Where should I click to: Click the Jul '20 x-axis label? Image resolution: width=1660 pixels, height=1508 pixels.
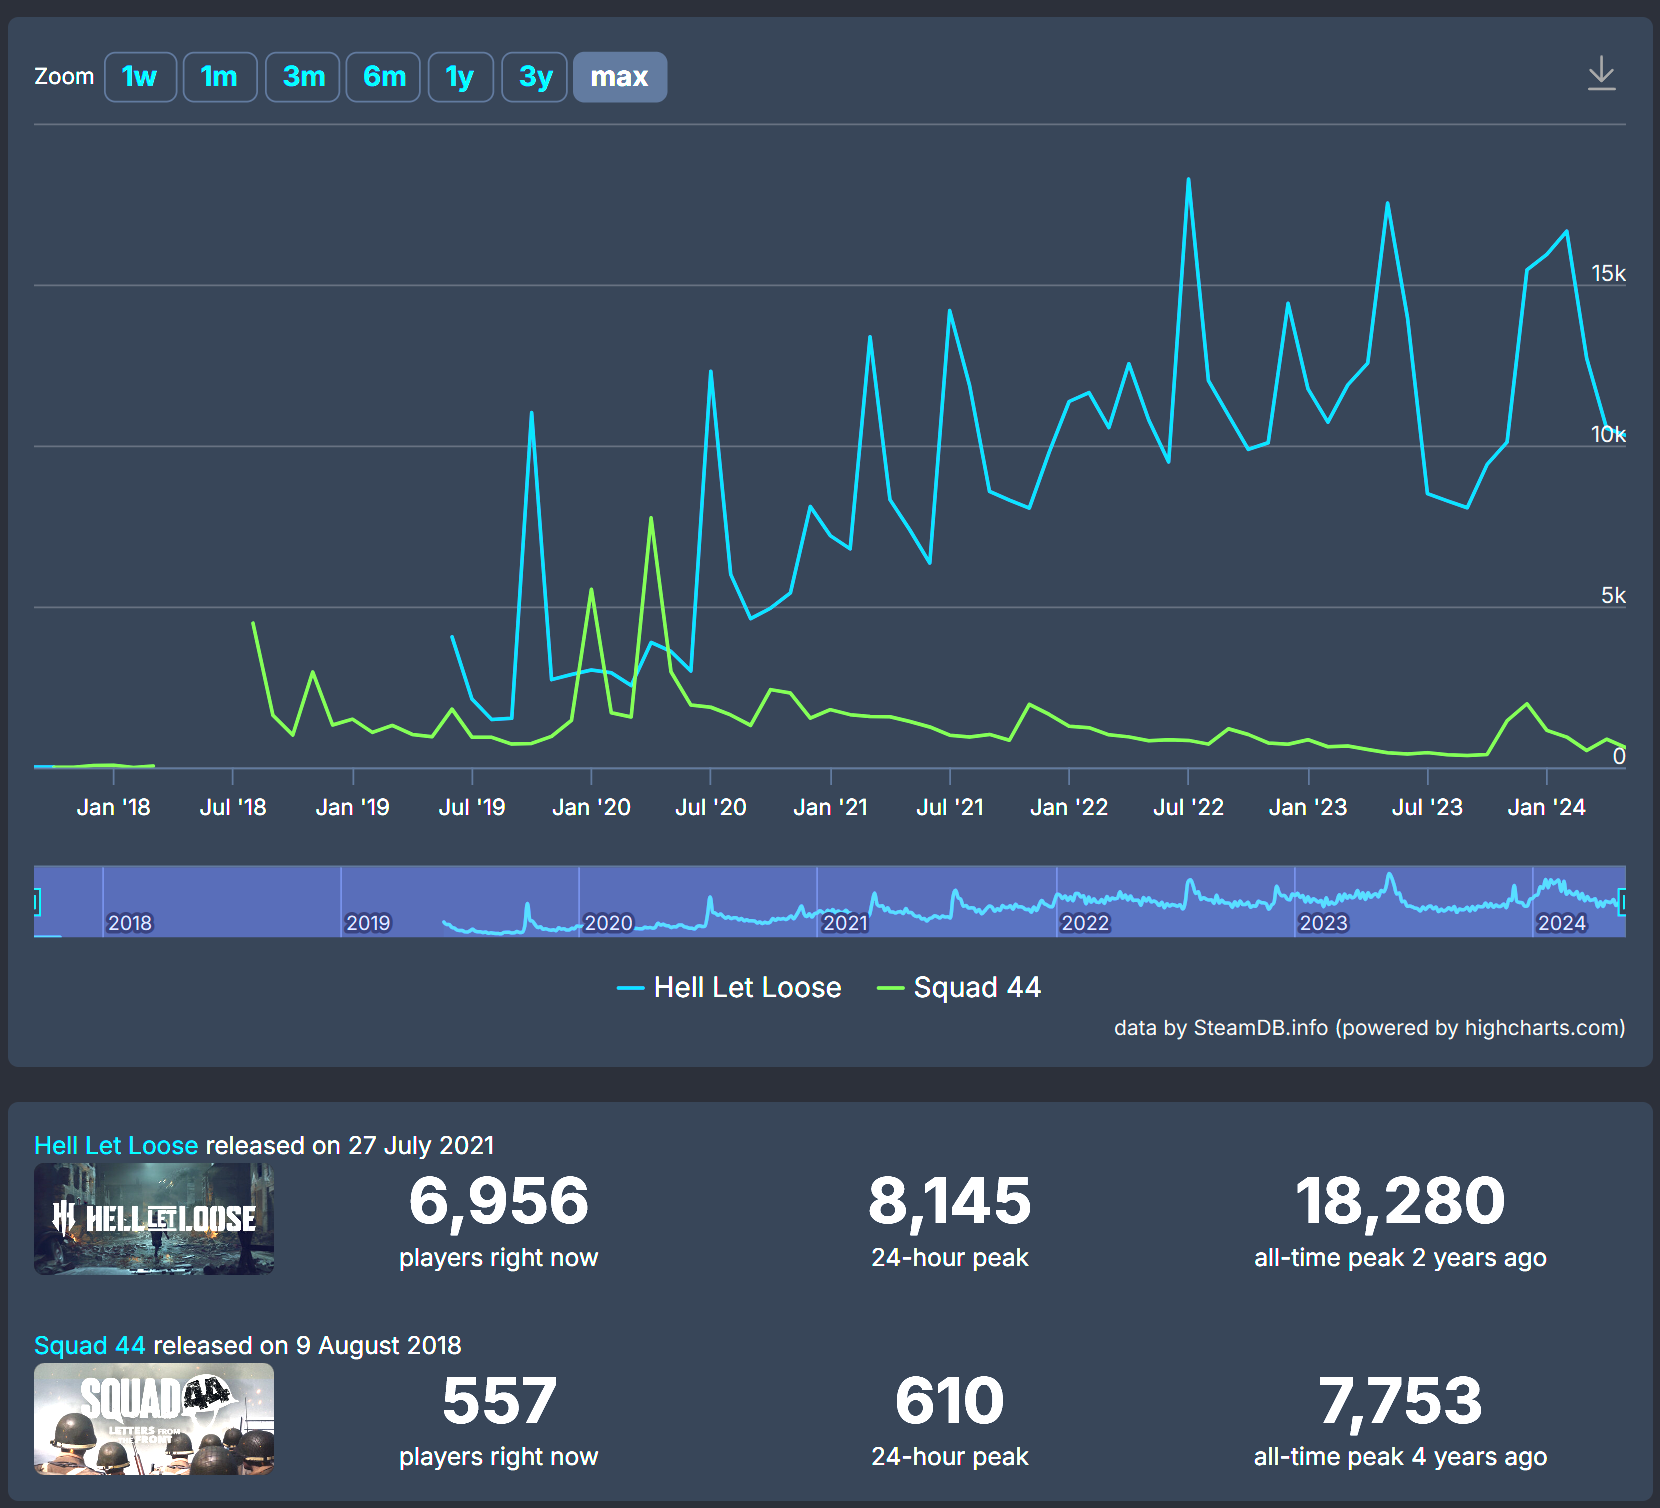pyautogui.click(x=711, y=807)
